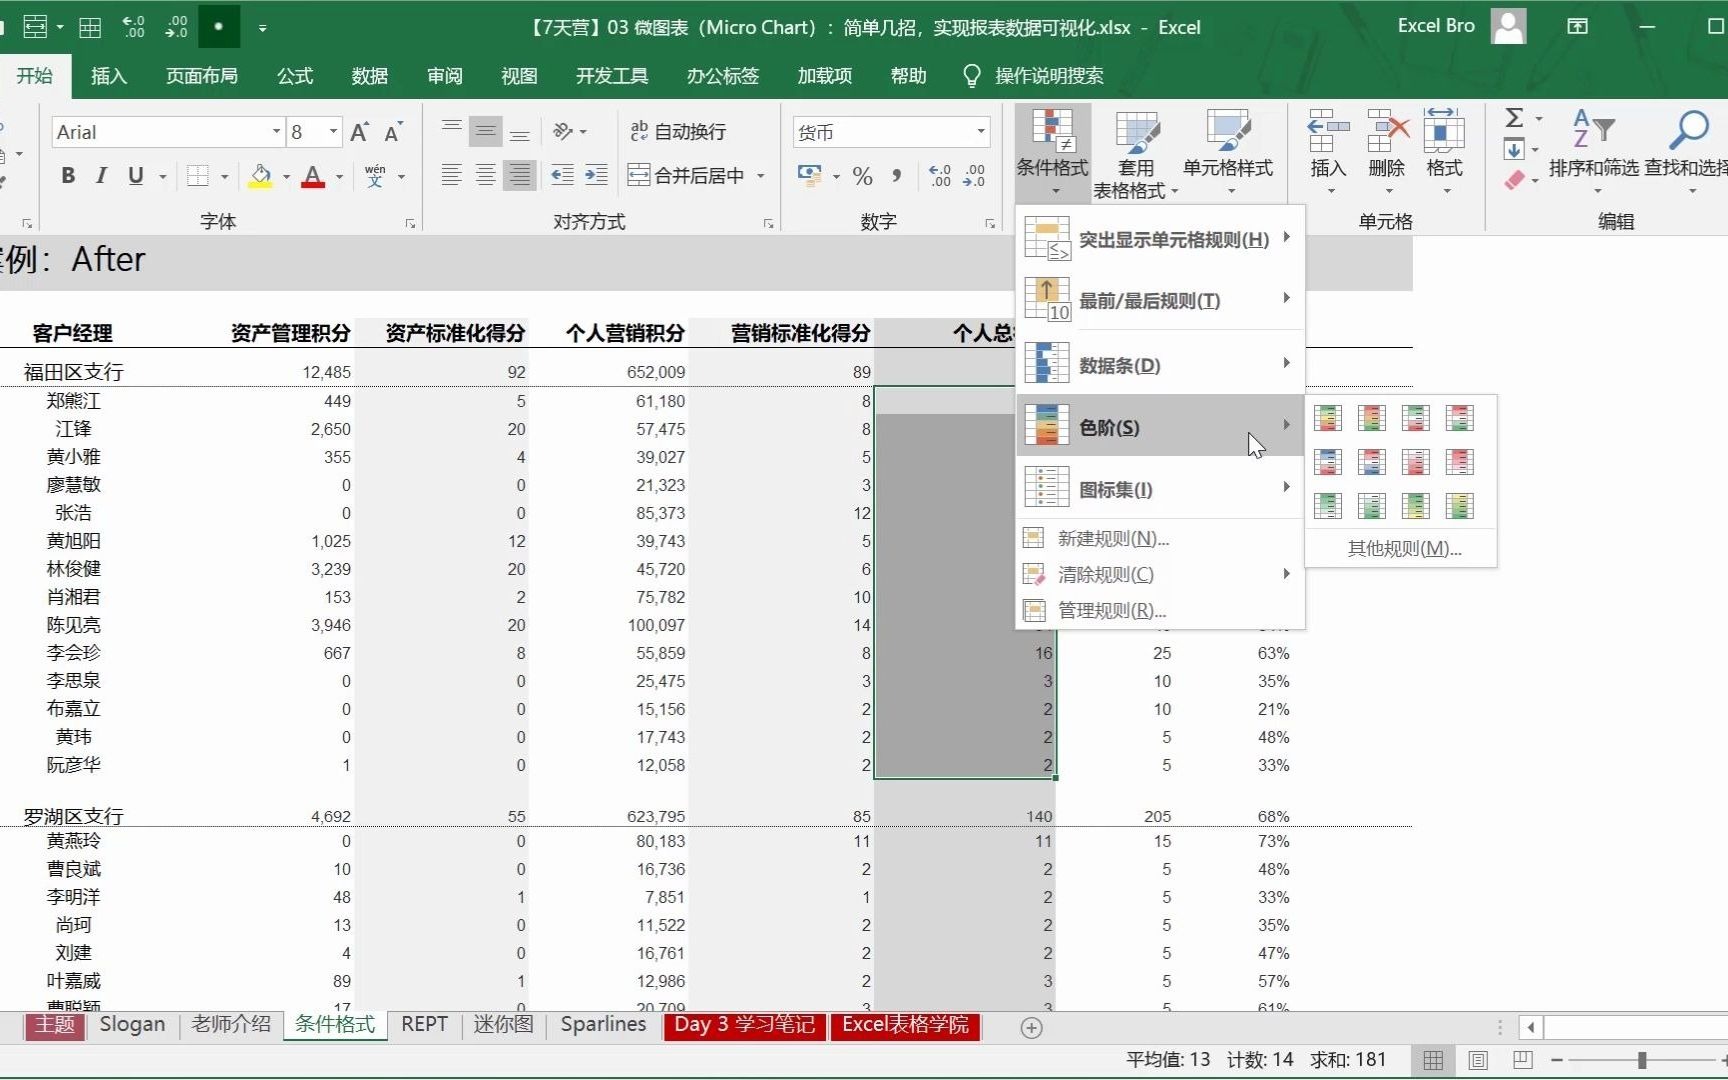The height and width of the screenshot is (1080, 1728).
Task: Switch to the 公式 ribbon tab
Action: (295, 76)
